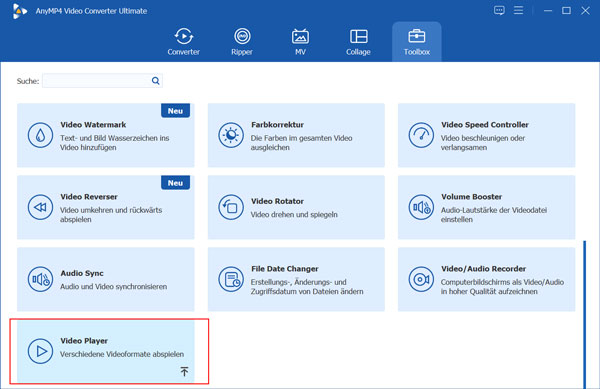Screen dimensions: 600x389
Task: Click the AnyMP4 application logo
Action: [19, 11]
